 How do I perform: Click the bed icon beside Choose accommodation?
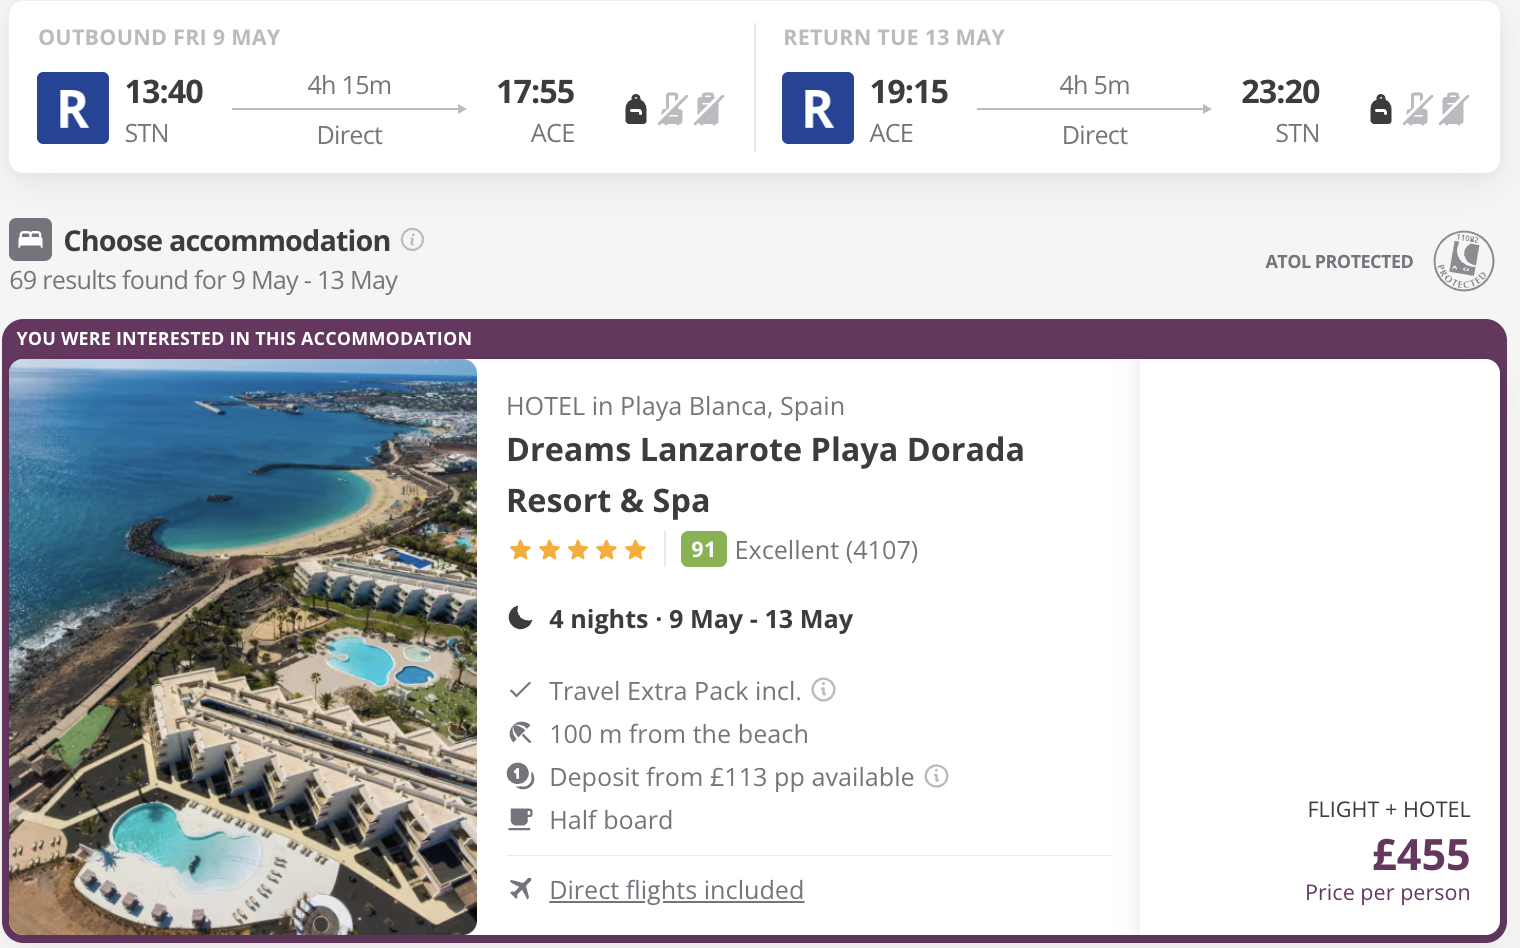pyautogui.click(x=31, y=240)
